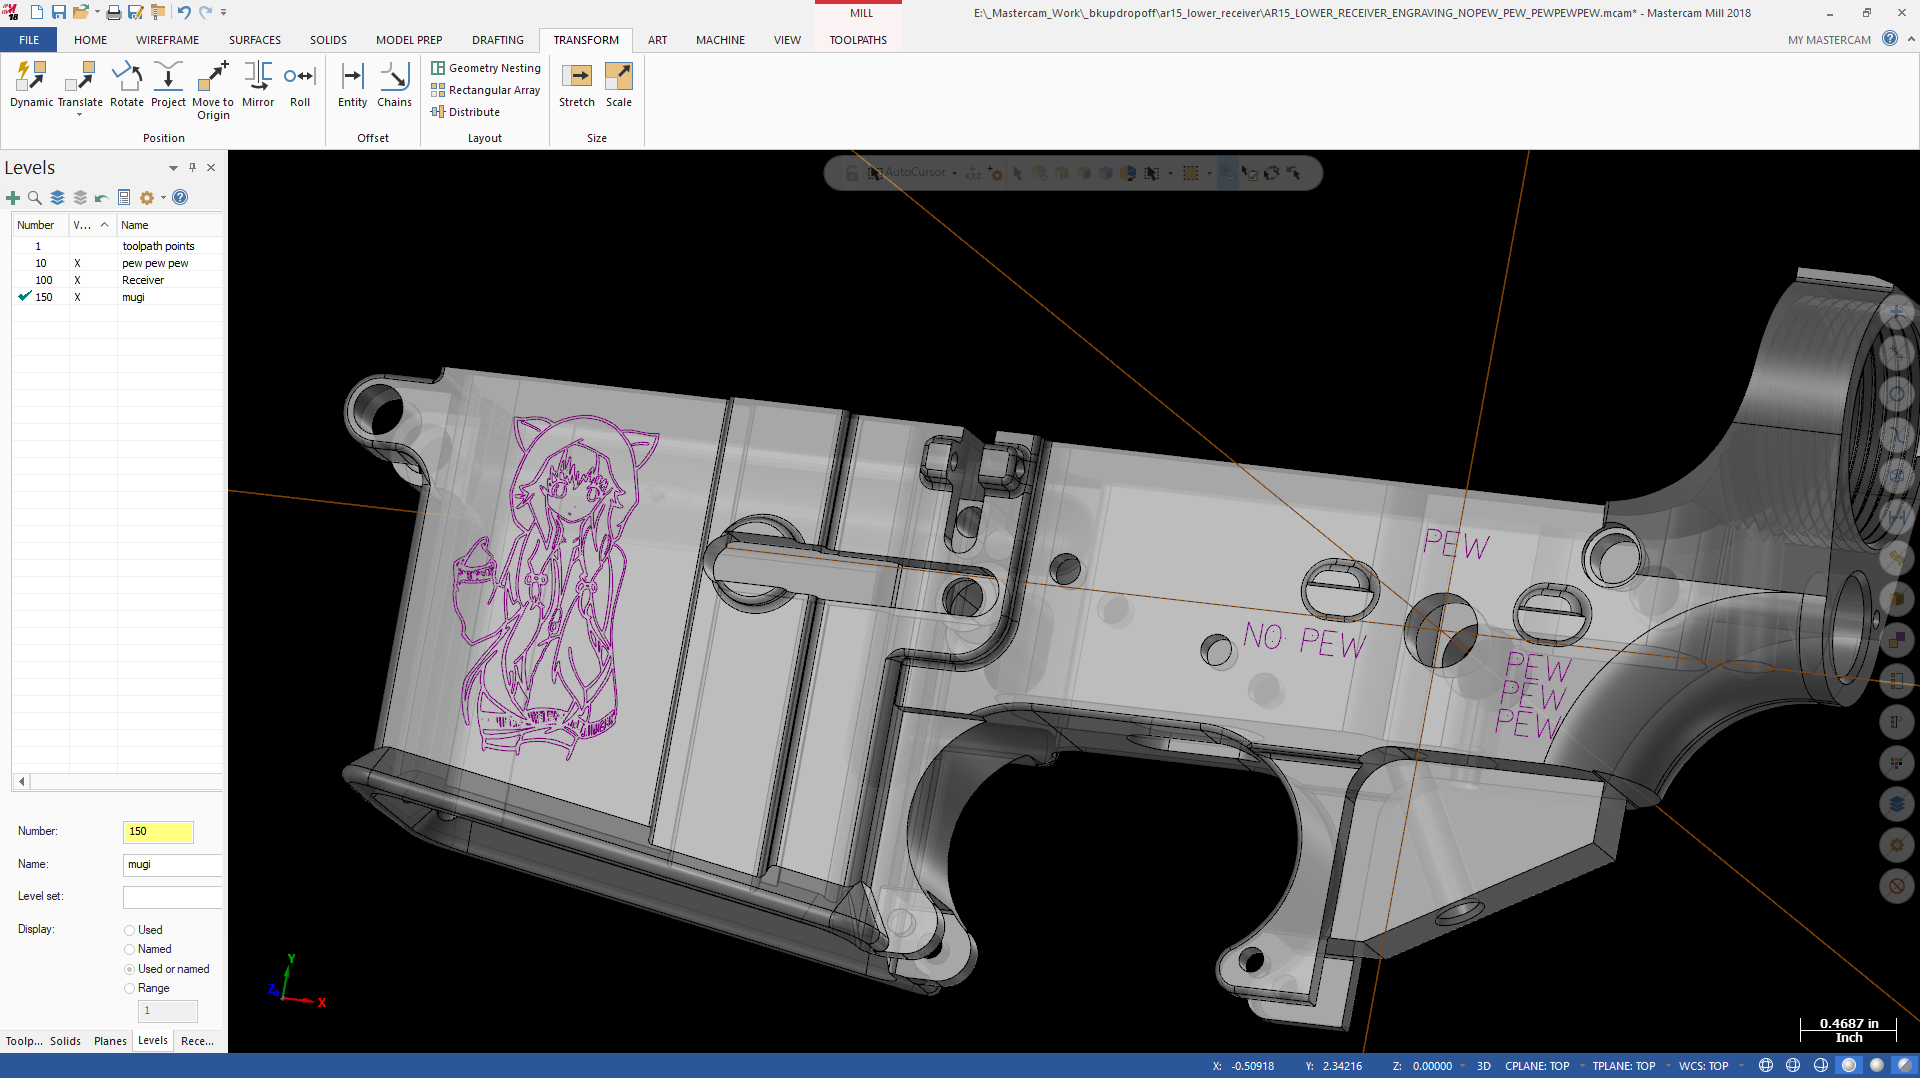Turn all levels off with gray stack icon
Image resolution: width=1920 pixels, height=1078 pixels.
point(80,198)
